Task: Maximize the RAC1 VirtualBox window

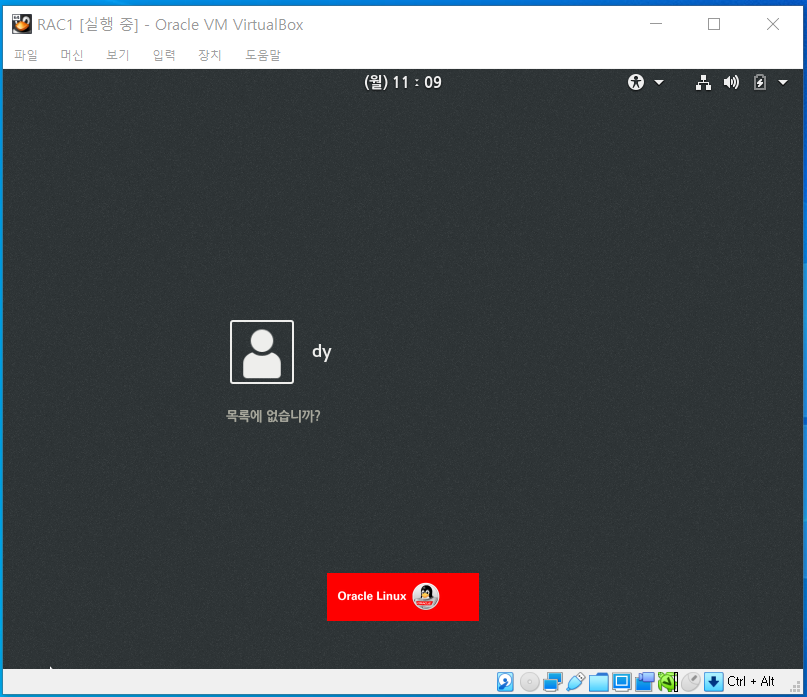Action: 714,24
